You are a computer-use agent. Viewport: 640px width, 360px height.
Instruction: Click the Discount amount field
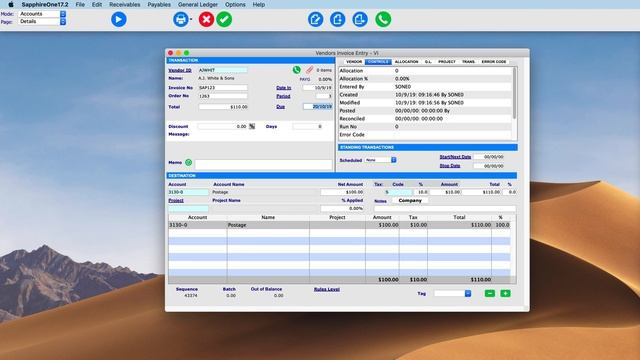(222, 127)
